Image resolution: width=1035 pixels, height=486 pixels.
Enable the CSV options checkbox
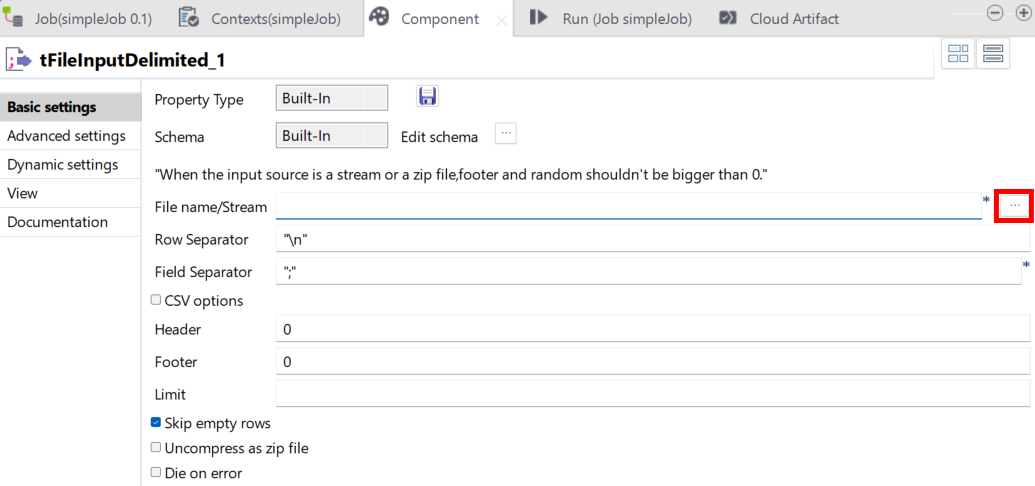click(156, 300)
